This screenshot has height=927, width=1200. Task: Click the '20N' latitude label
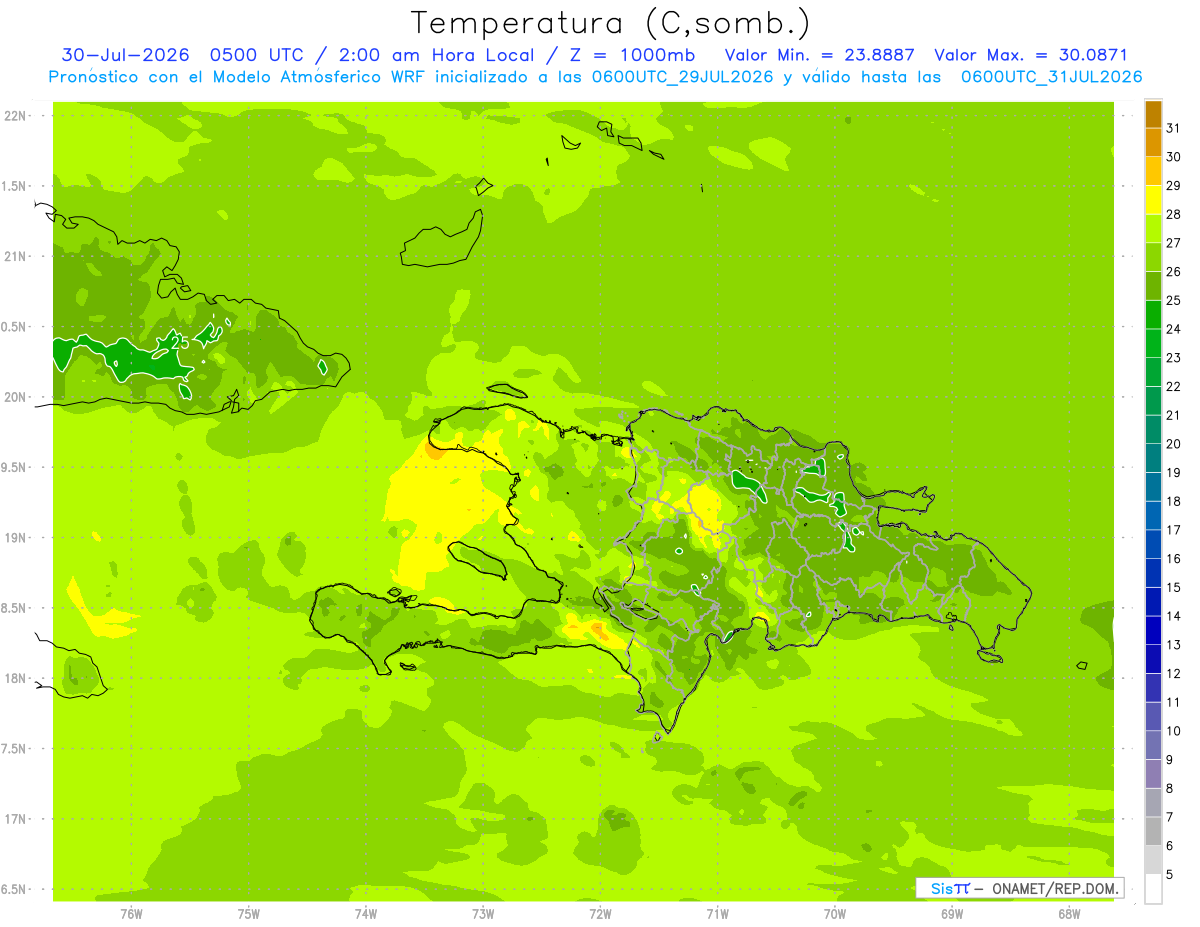click(x=16, y=397)
